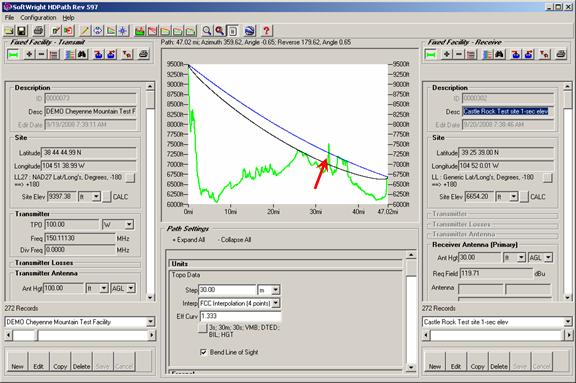Image resolution: width=576 pixels, height=383 pixels.
Task: Open the File menu
Action: pos(9,17)
